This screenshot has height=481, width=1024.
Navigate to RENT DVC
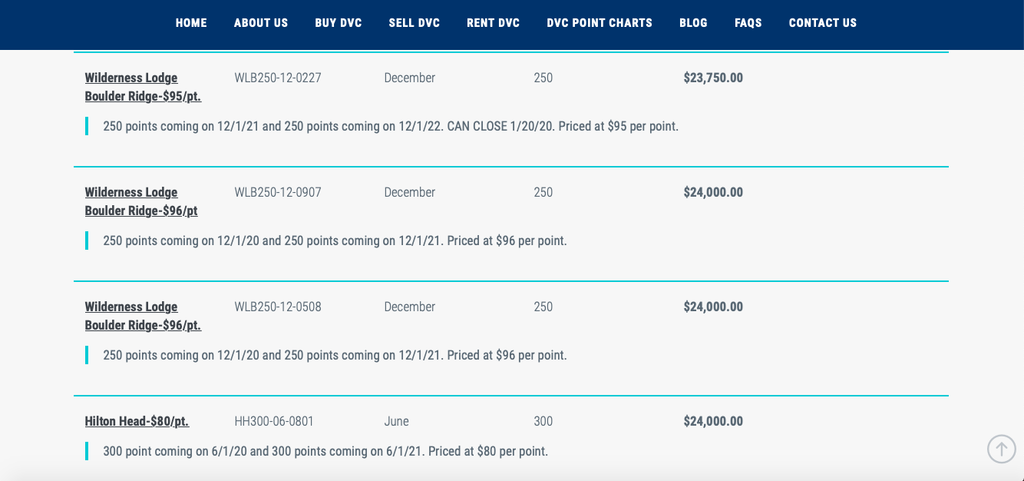tap(493, 23)
